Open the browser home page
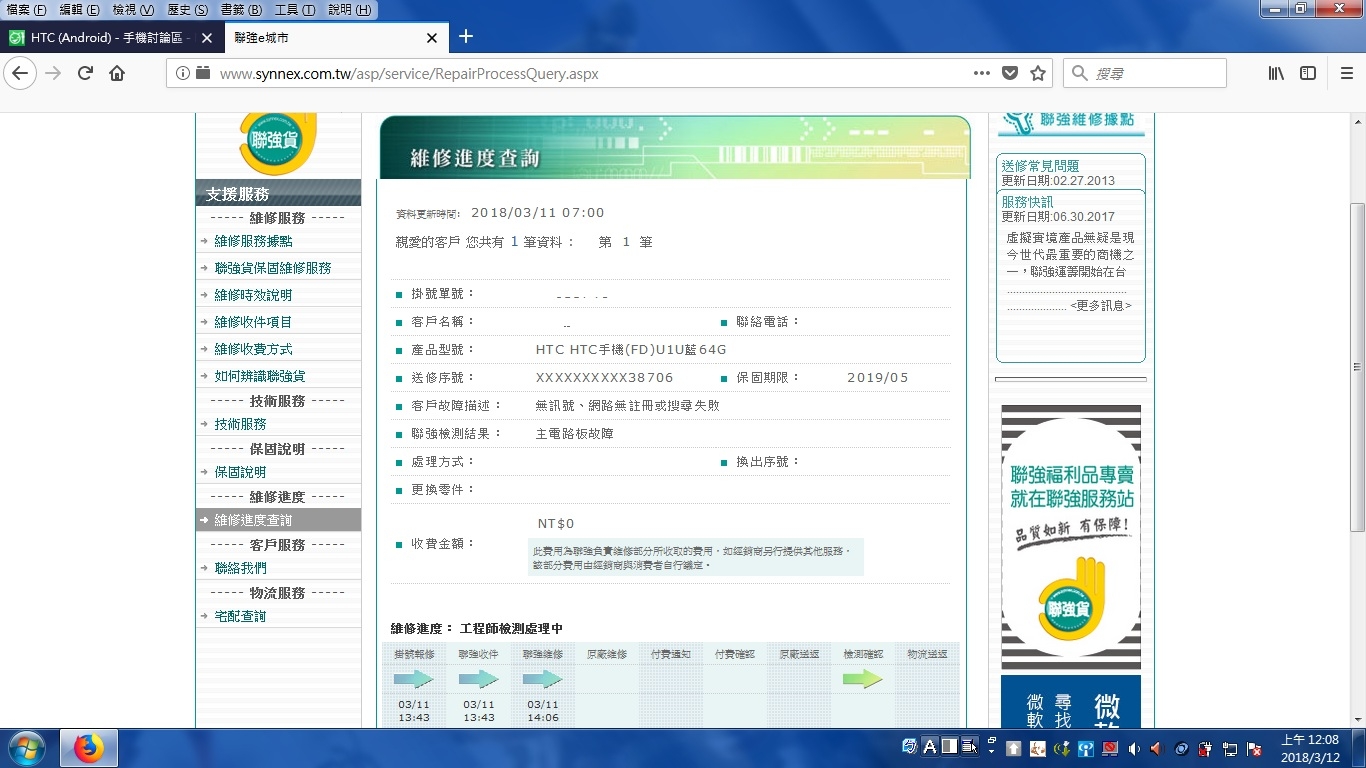Viewport: 1366px width, 768px height. pos(117,73)
